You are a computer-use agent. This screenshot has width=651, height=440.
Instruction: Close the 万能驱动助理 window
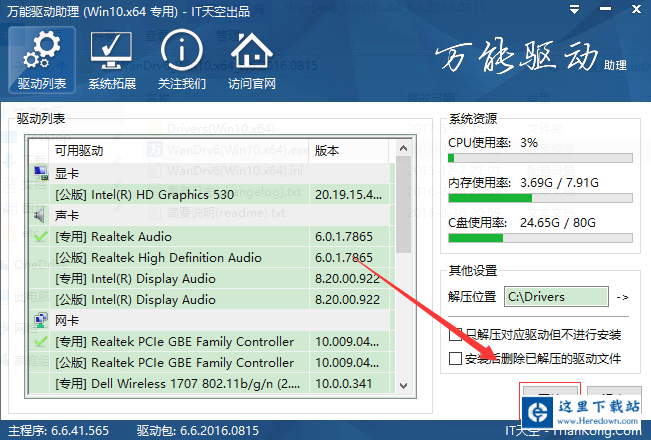[636, 9]
